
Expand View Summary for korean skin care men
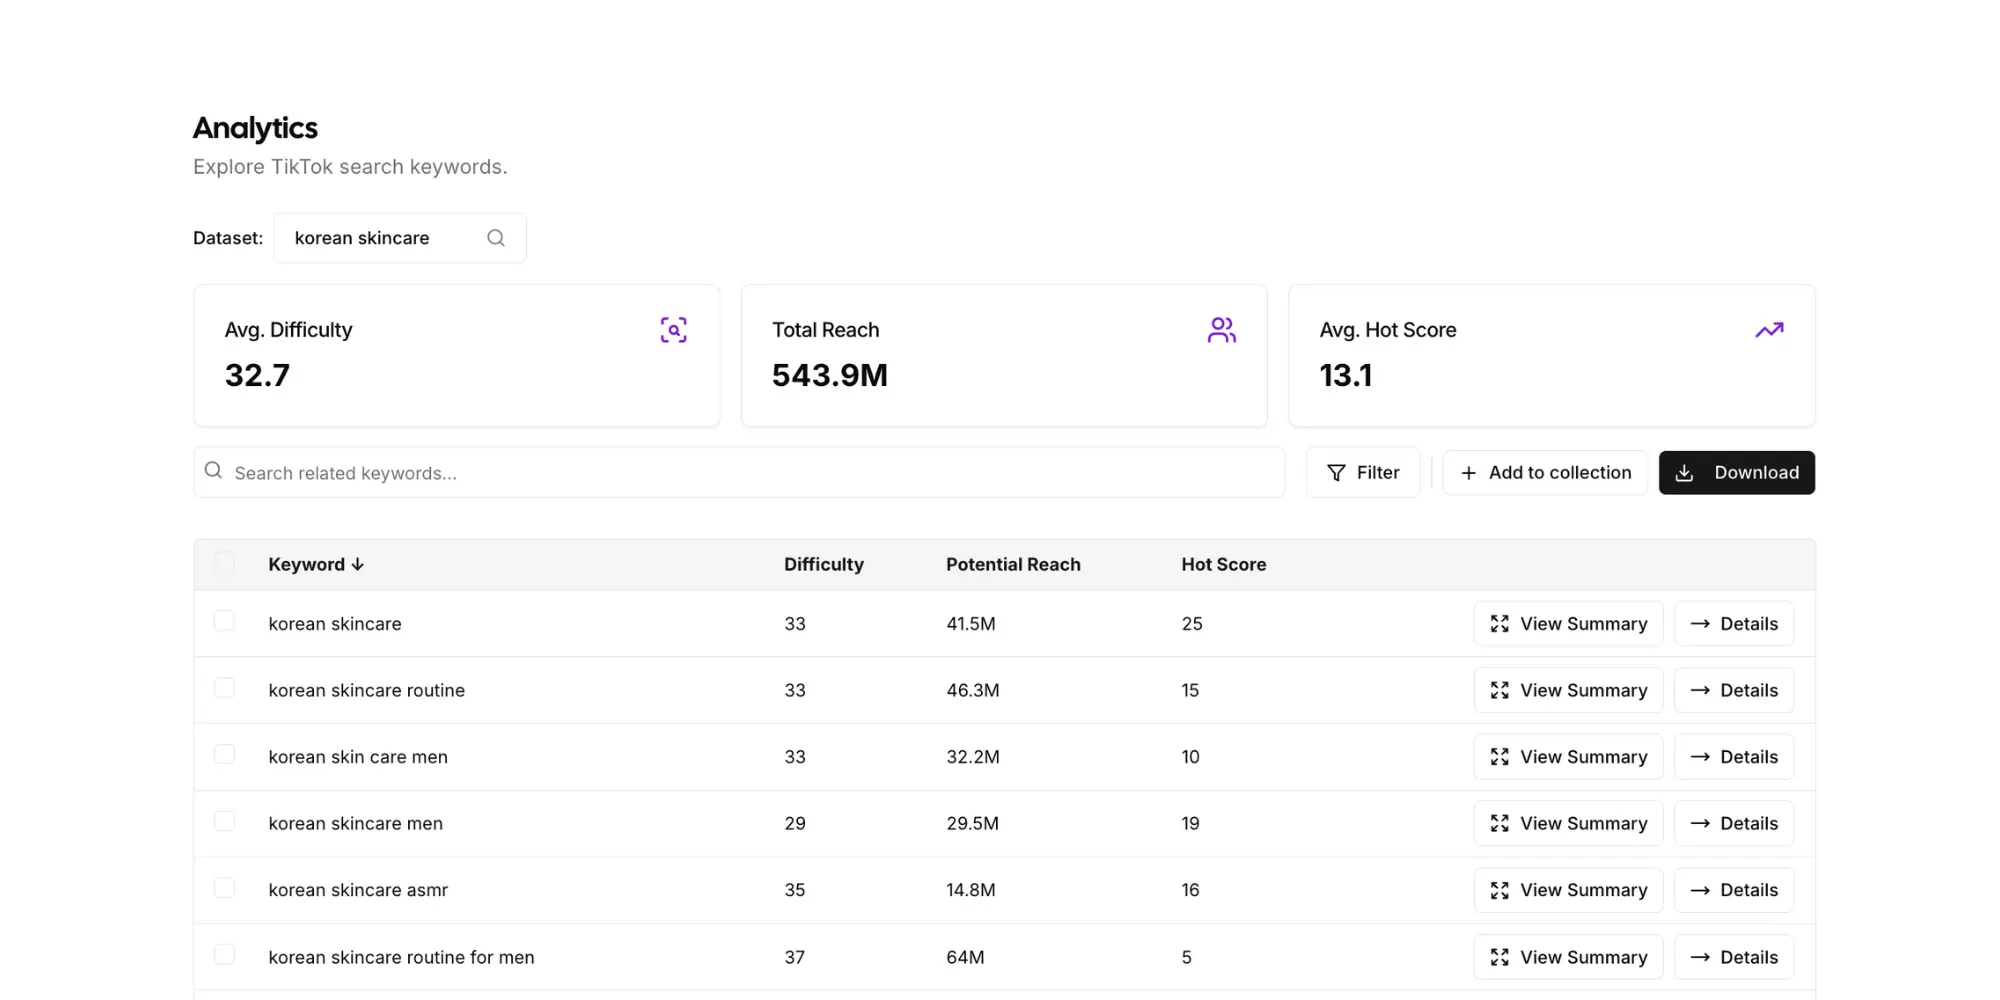1568,756
